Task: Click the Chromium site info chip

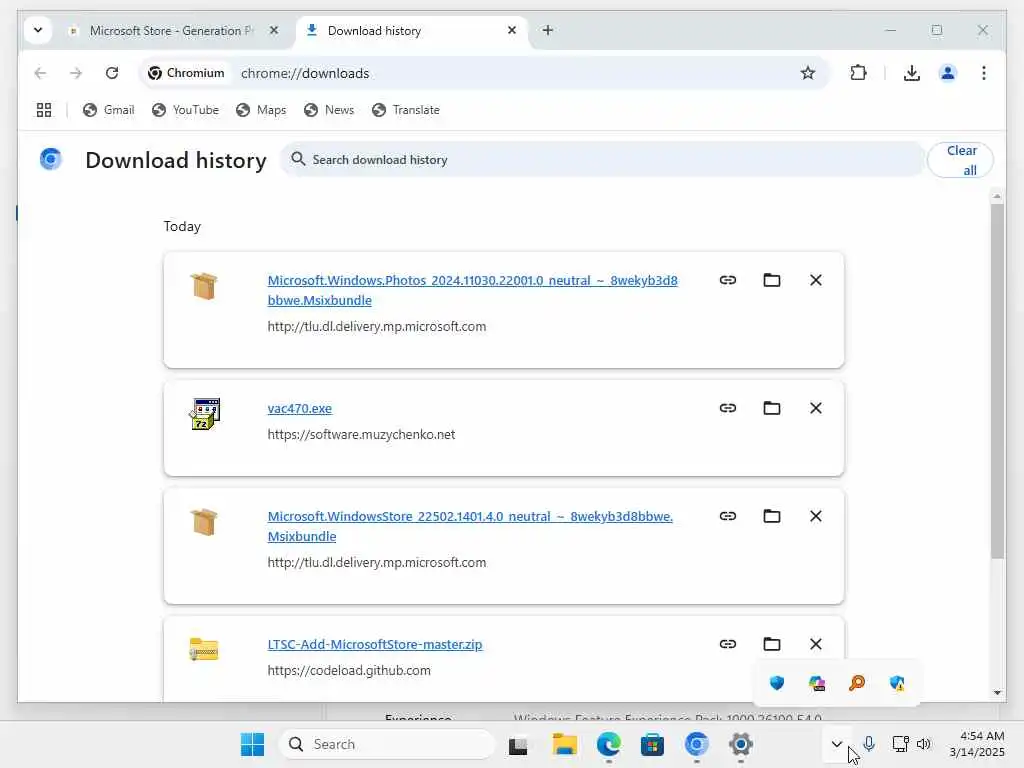Action: click(186, 73)
